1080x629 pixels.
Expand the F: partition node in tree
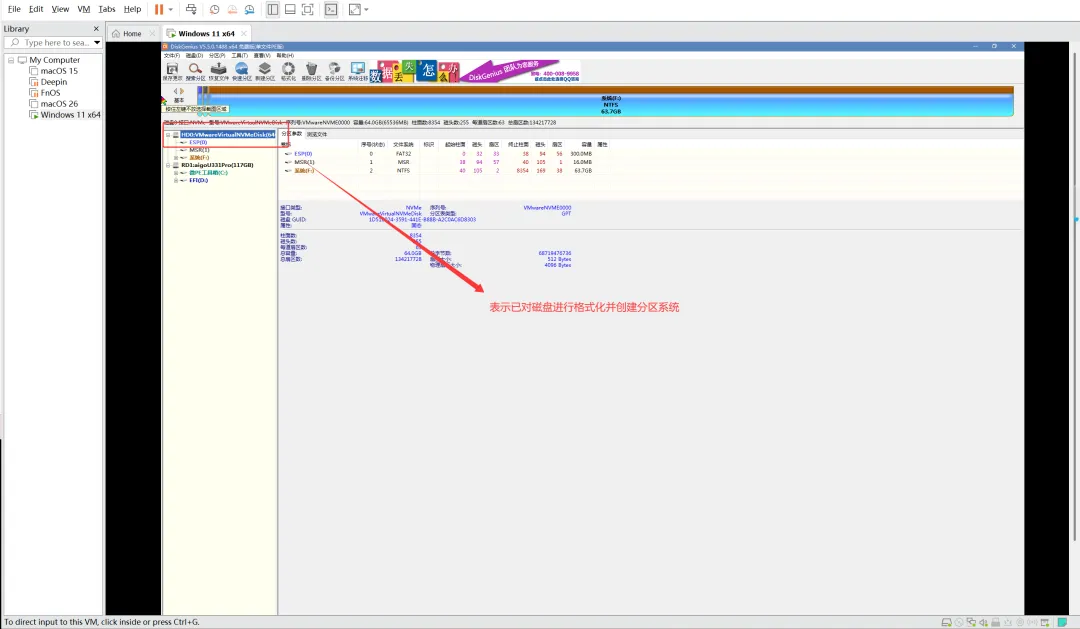pos(176,158)
